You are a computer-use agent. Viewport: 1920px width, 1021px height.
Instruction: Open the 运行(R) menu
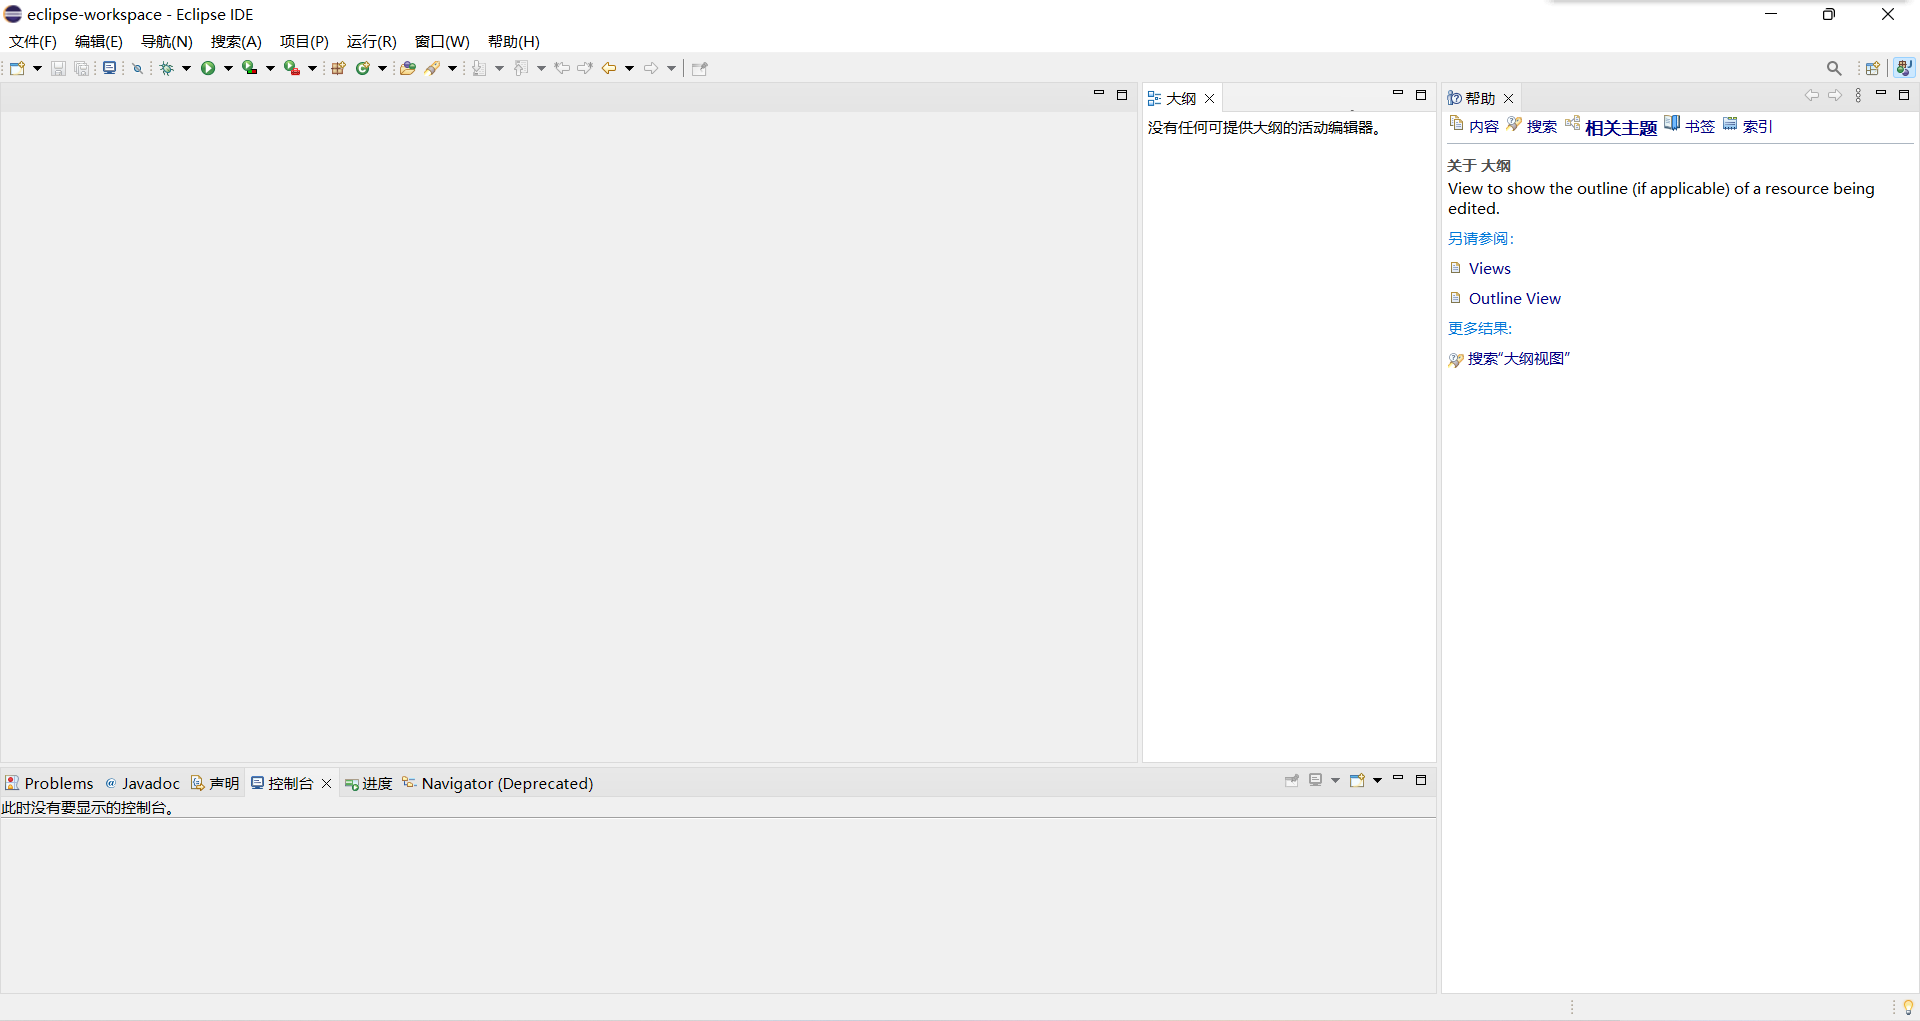tap(372, 41)
